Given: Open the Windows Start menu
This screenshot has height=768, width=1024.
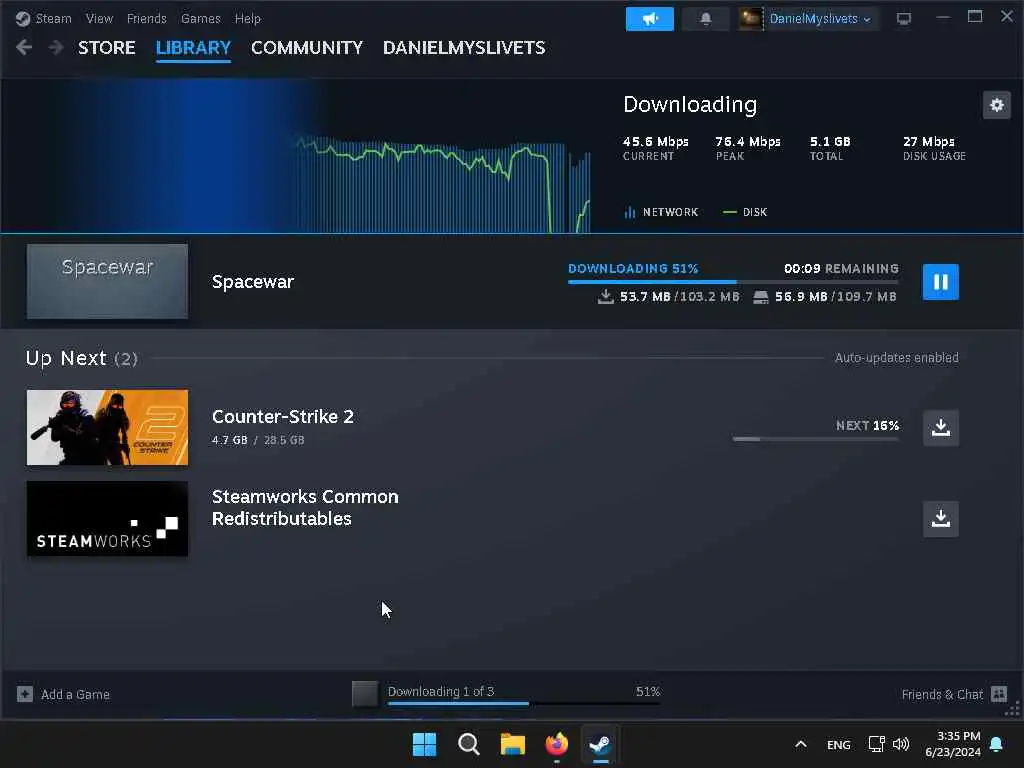Looking at the screenshot, I should tap(424, 744).
